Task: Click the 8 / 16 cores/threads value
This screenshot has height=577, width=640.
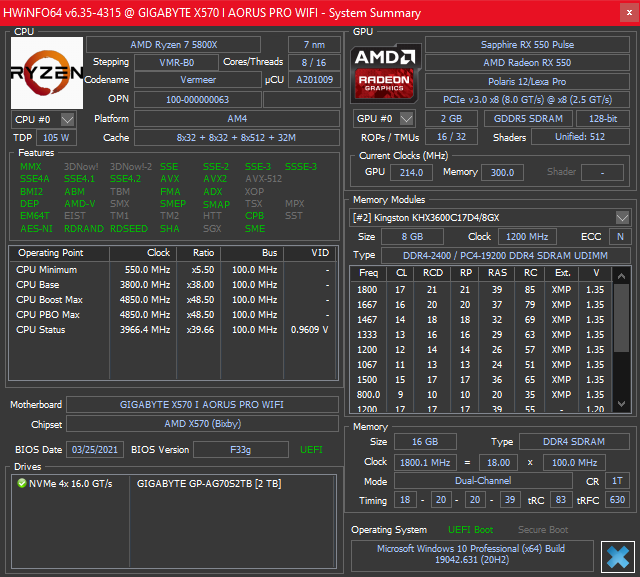Action: coord(314,63)
